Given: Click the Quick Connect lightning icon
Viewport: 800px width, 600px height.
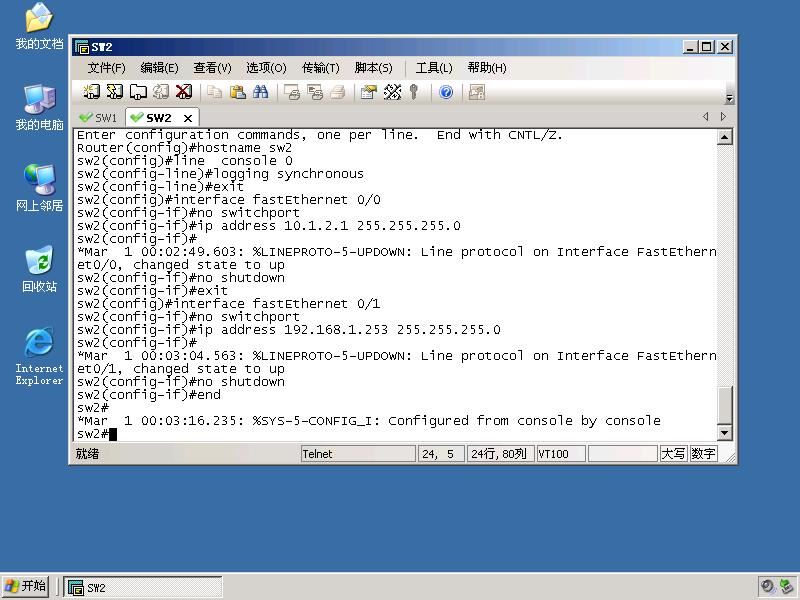Looking at the screenshot, I should click(115, 92).
